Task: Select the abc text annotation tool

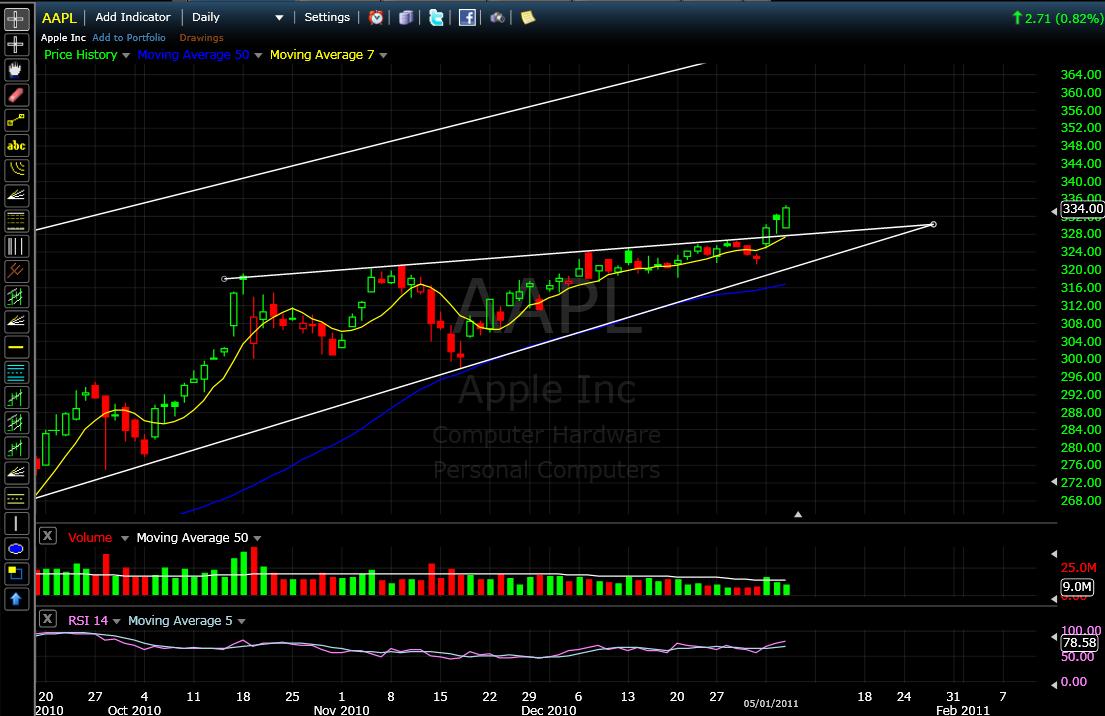Action: [16, 145]
